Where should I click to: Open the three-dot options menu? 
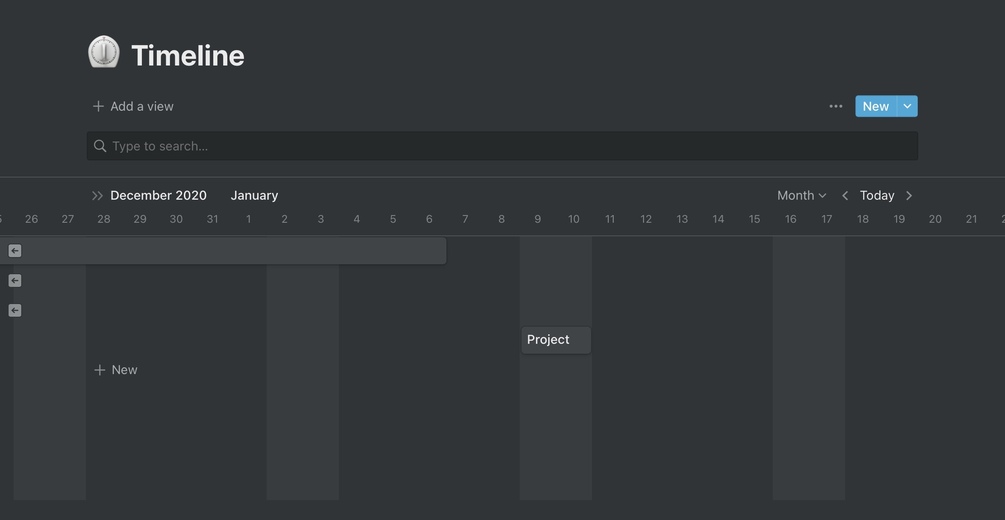point(836,106)
